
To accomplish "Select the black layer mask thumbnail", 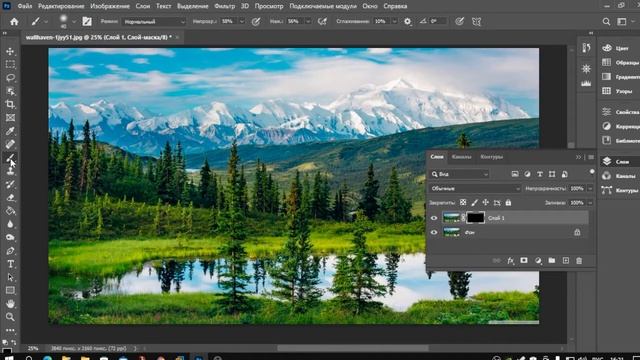I will pos(476,218).
